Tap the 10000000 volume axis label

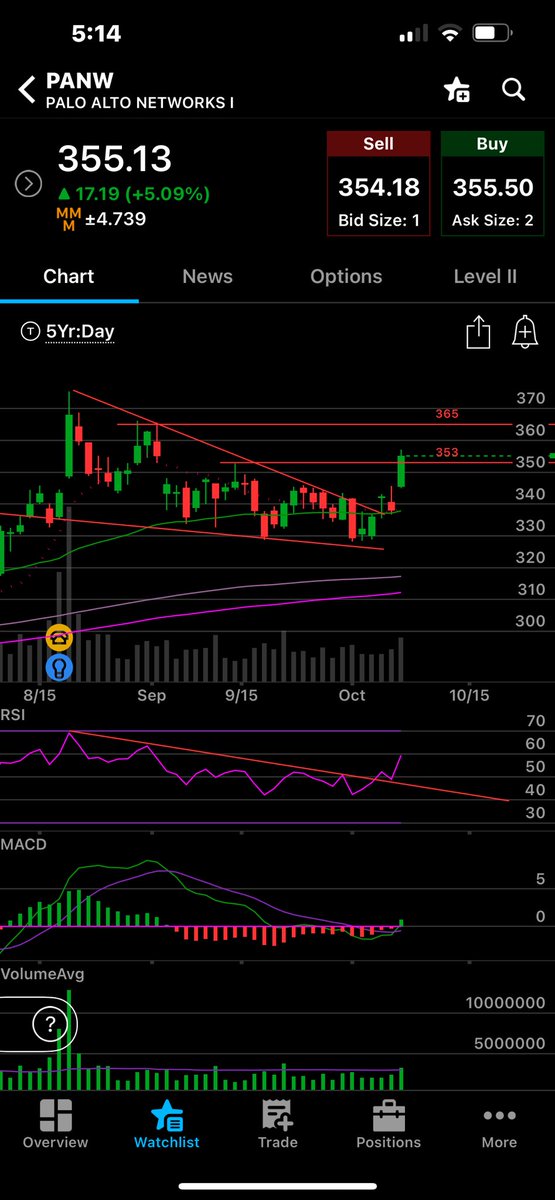[x=506, y=1002]
